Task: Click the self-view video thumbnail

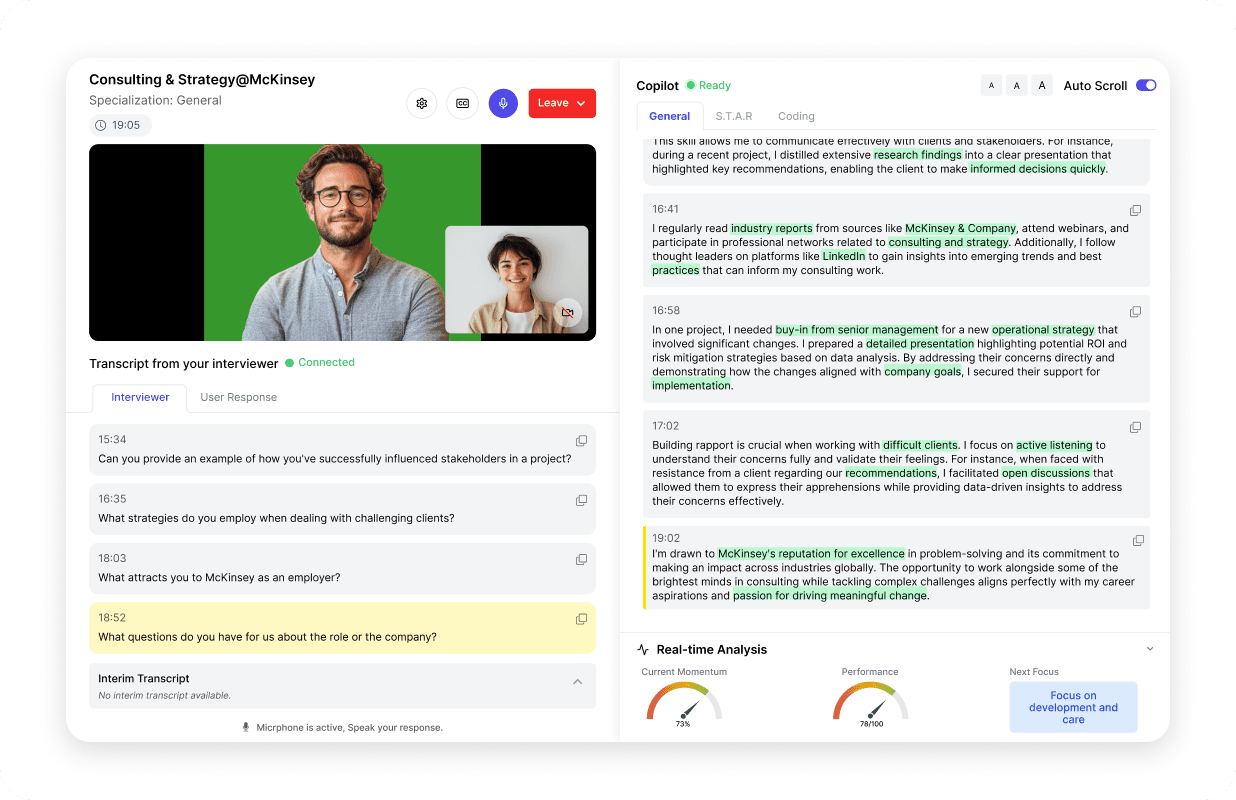Action: pos(516,279)
